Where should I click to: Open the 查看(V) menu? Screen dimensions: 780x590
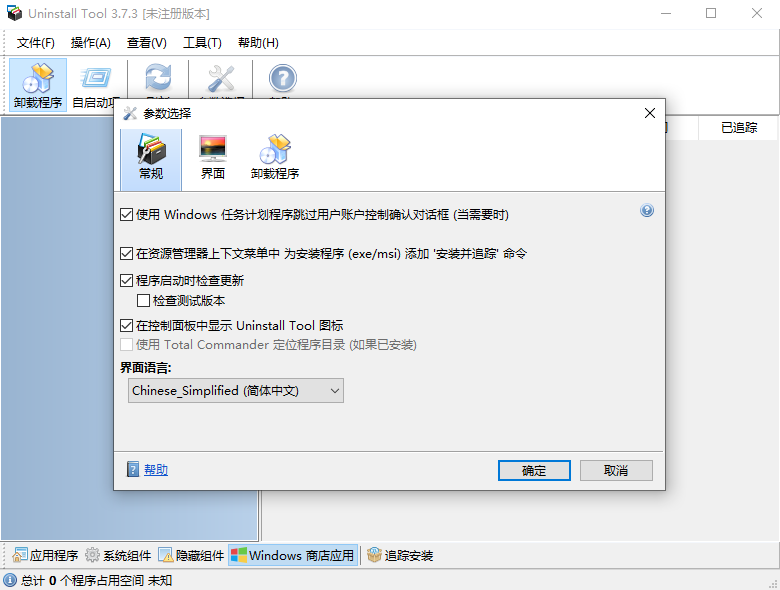point(146,43)
